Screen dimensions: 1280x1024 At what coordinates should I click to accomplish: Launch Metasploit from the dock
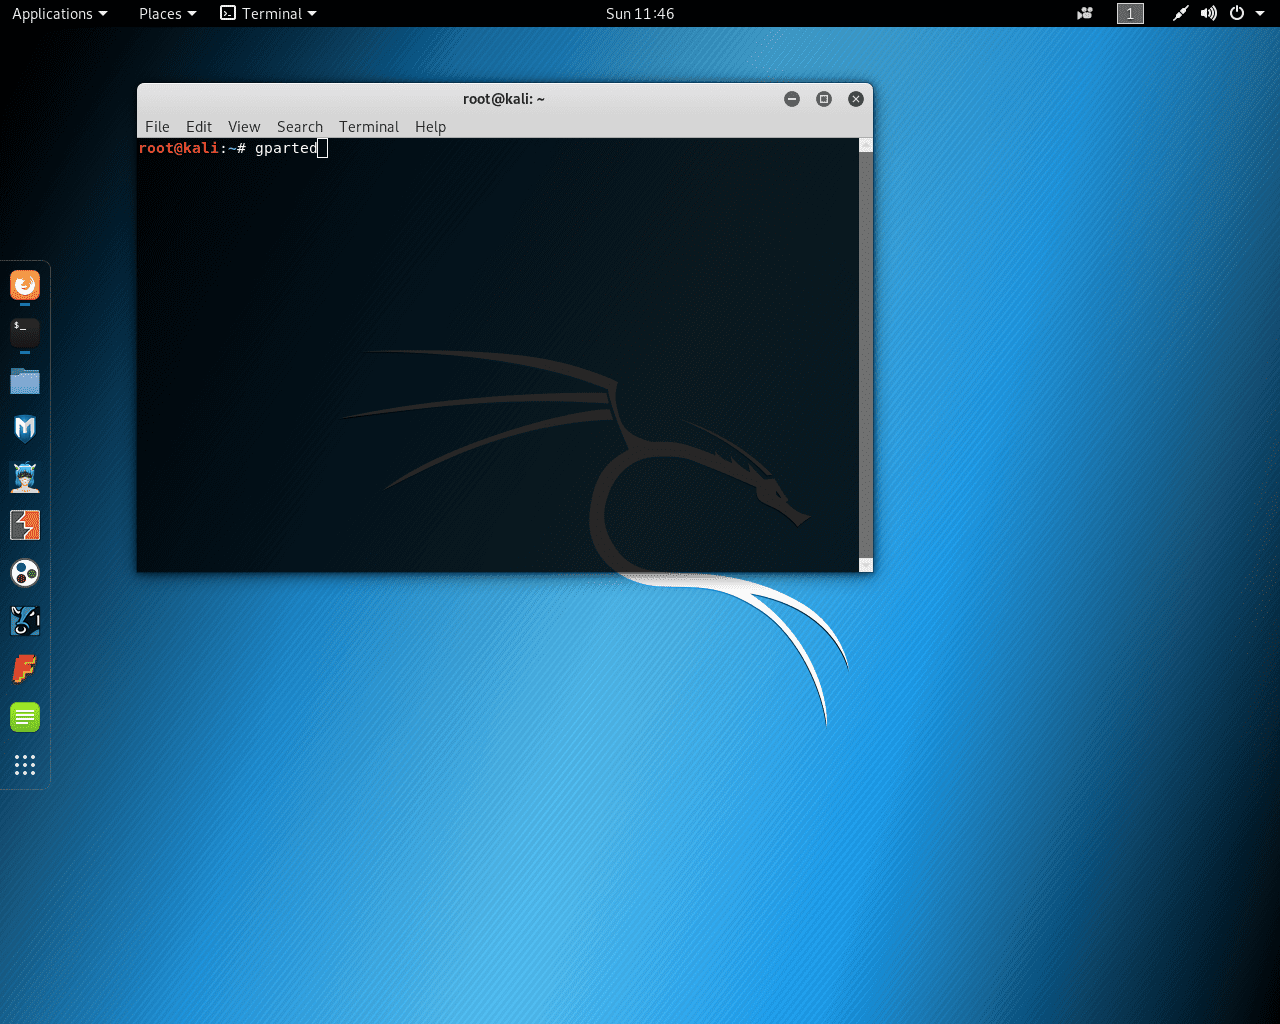tap(25, 429)
